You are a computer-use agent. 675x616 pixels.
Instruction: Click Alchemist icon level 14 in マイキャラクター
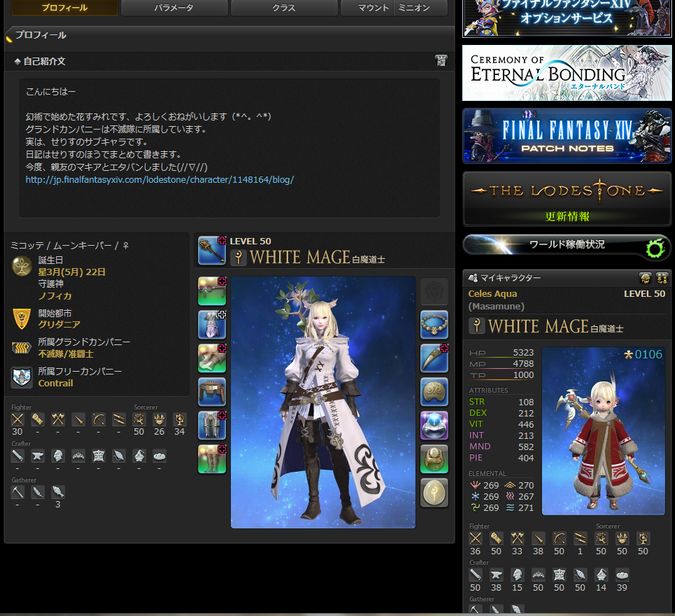601,575
